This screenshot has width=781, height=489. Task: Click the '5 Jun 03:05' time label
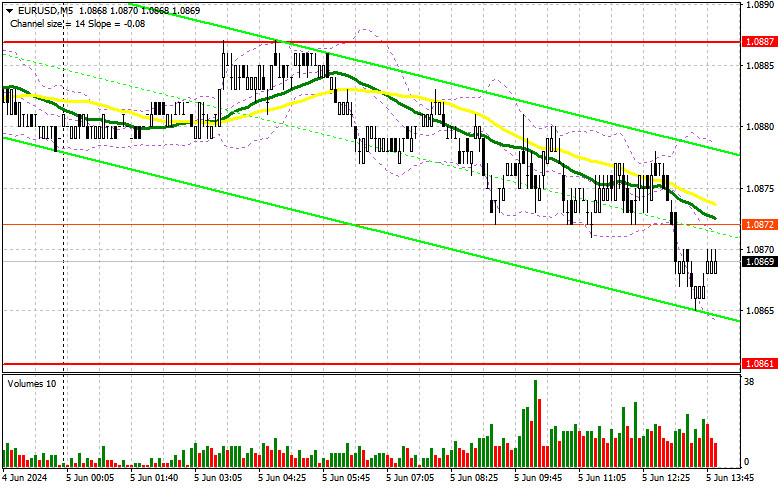point(218,478)
